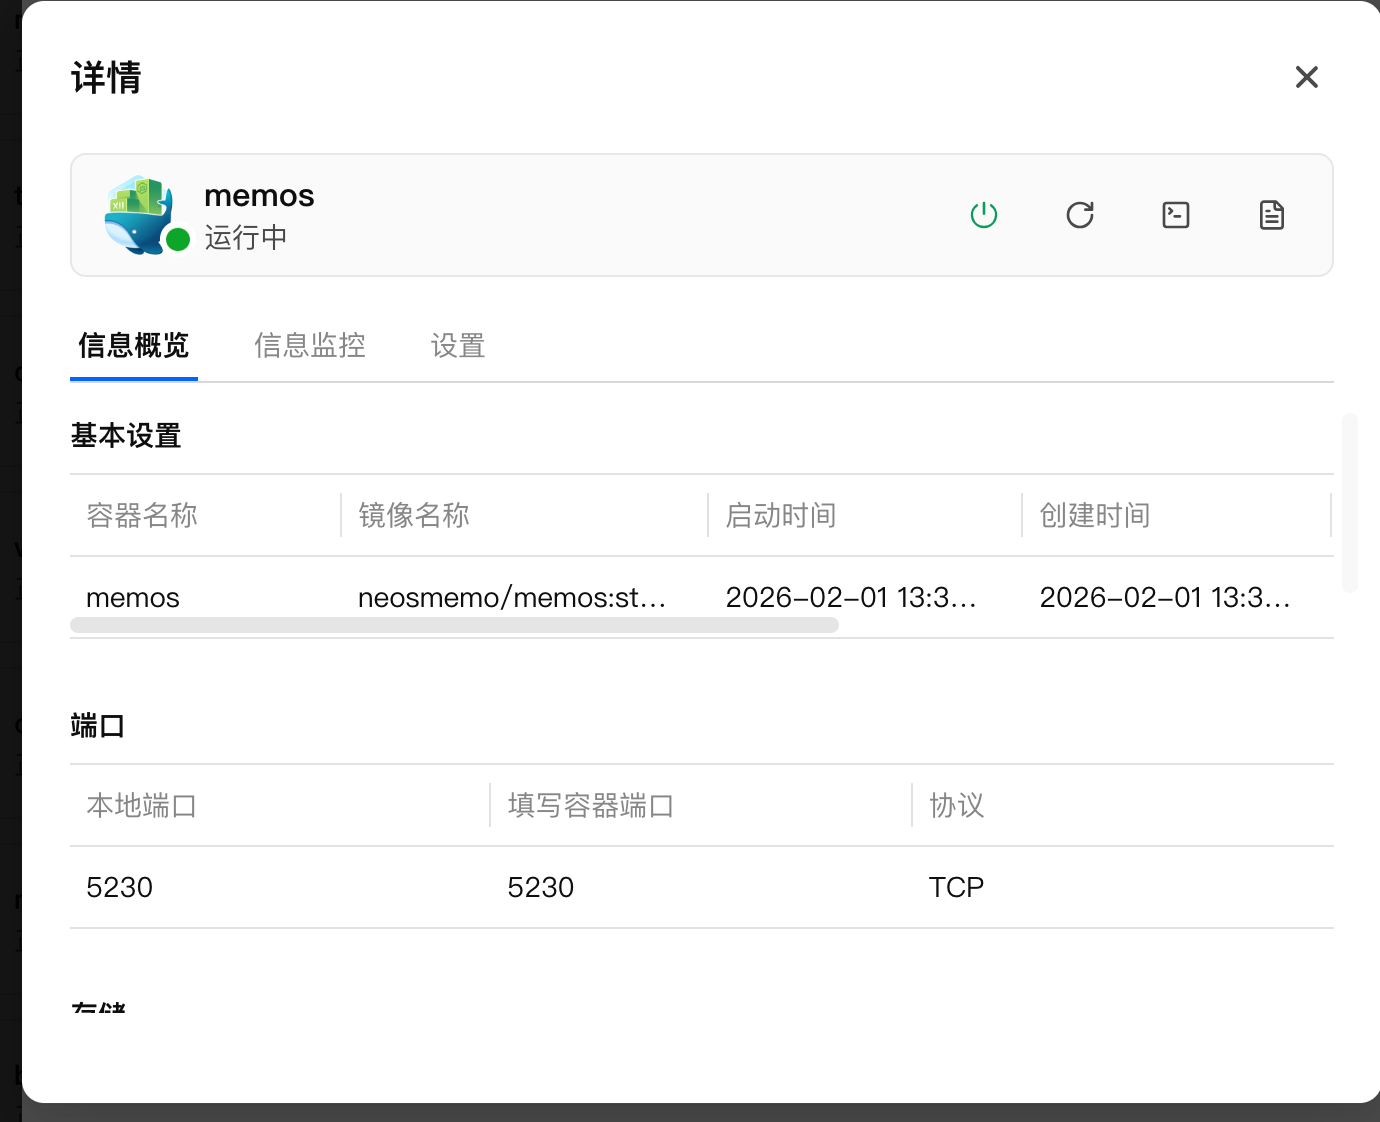The height and width of the screenshot is (1122, 1380).
Task: Open the container log document icon
Action: pyautogui.click(x=1271, y=215)
